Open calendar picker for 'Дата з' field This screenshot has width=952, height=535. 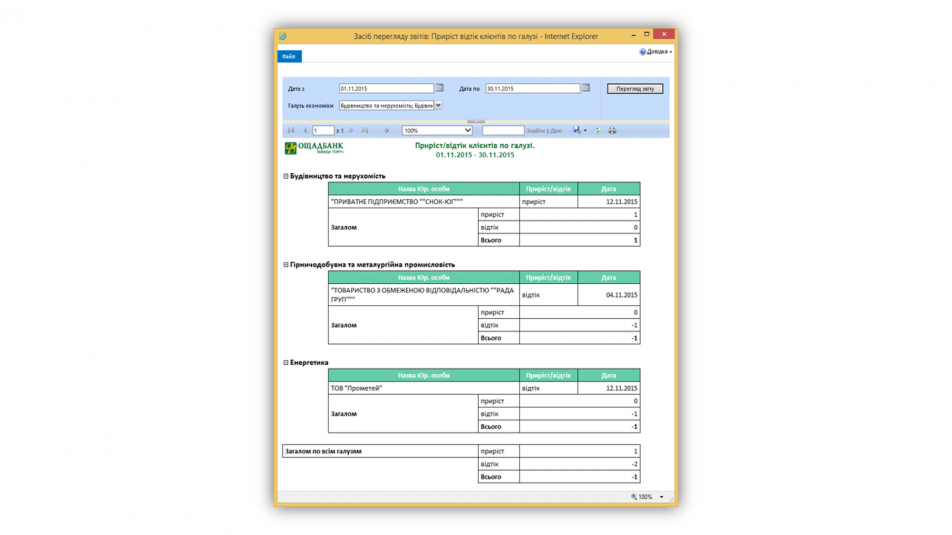pyautogui.click(x=440, y=88)
